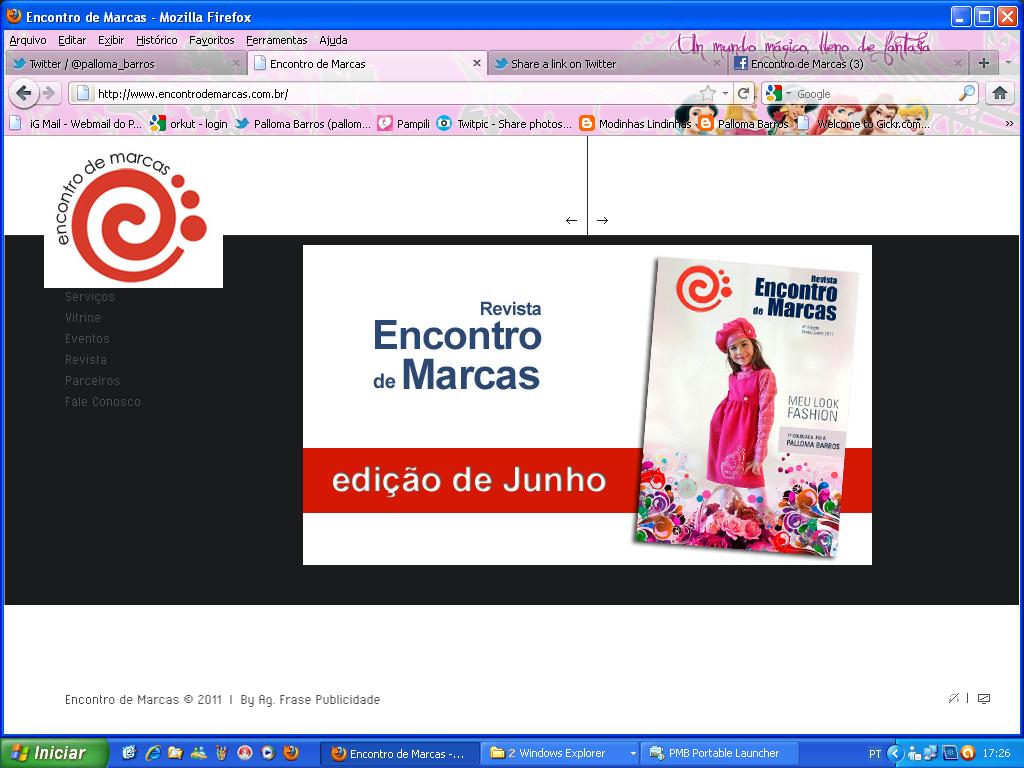Click the edição de Junho red banner
1024x768 pixels.
[x=469, y=480]
